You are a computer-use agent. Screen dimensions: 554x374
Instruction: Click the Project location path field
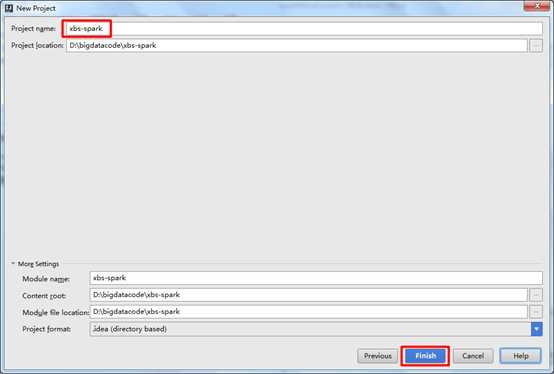(297, 46)
